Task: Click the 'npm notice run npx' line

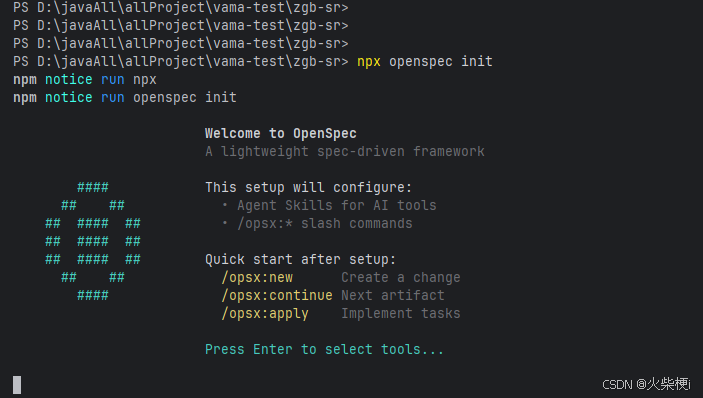Action: [x=85, y=80]
